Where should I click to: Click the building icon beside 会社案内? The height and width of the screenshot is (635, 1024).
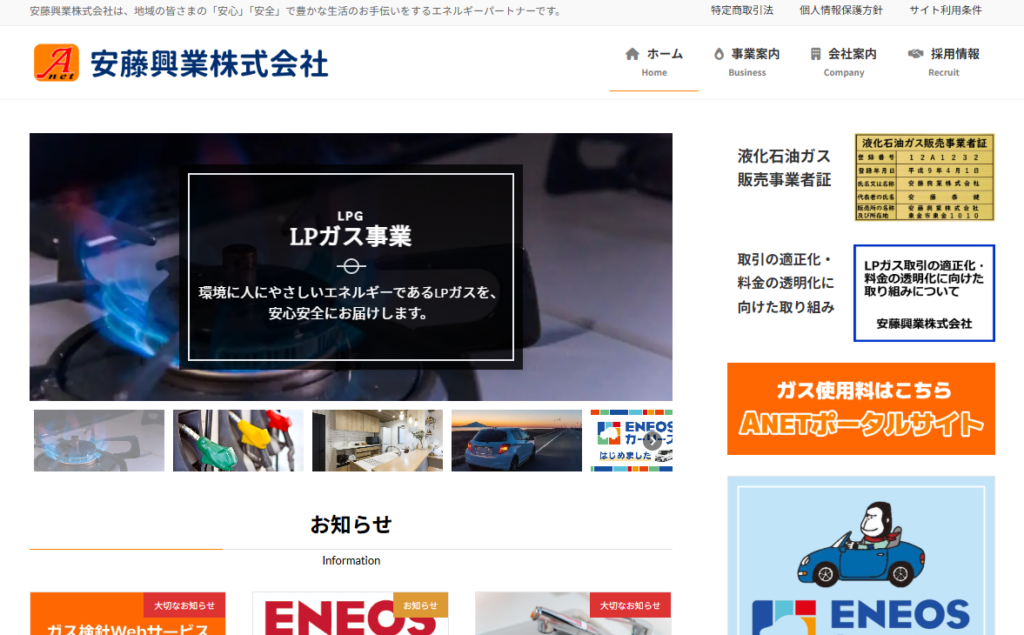point(815,54)
